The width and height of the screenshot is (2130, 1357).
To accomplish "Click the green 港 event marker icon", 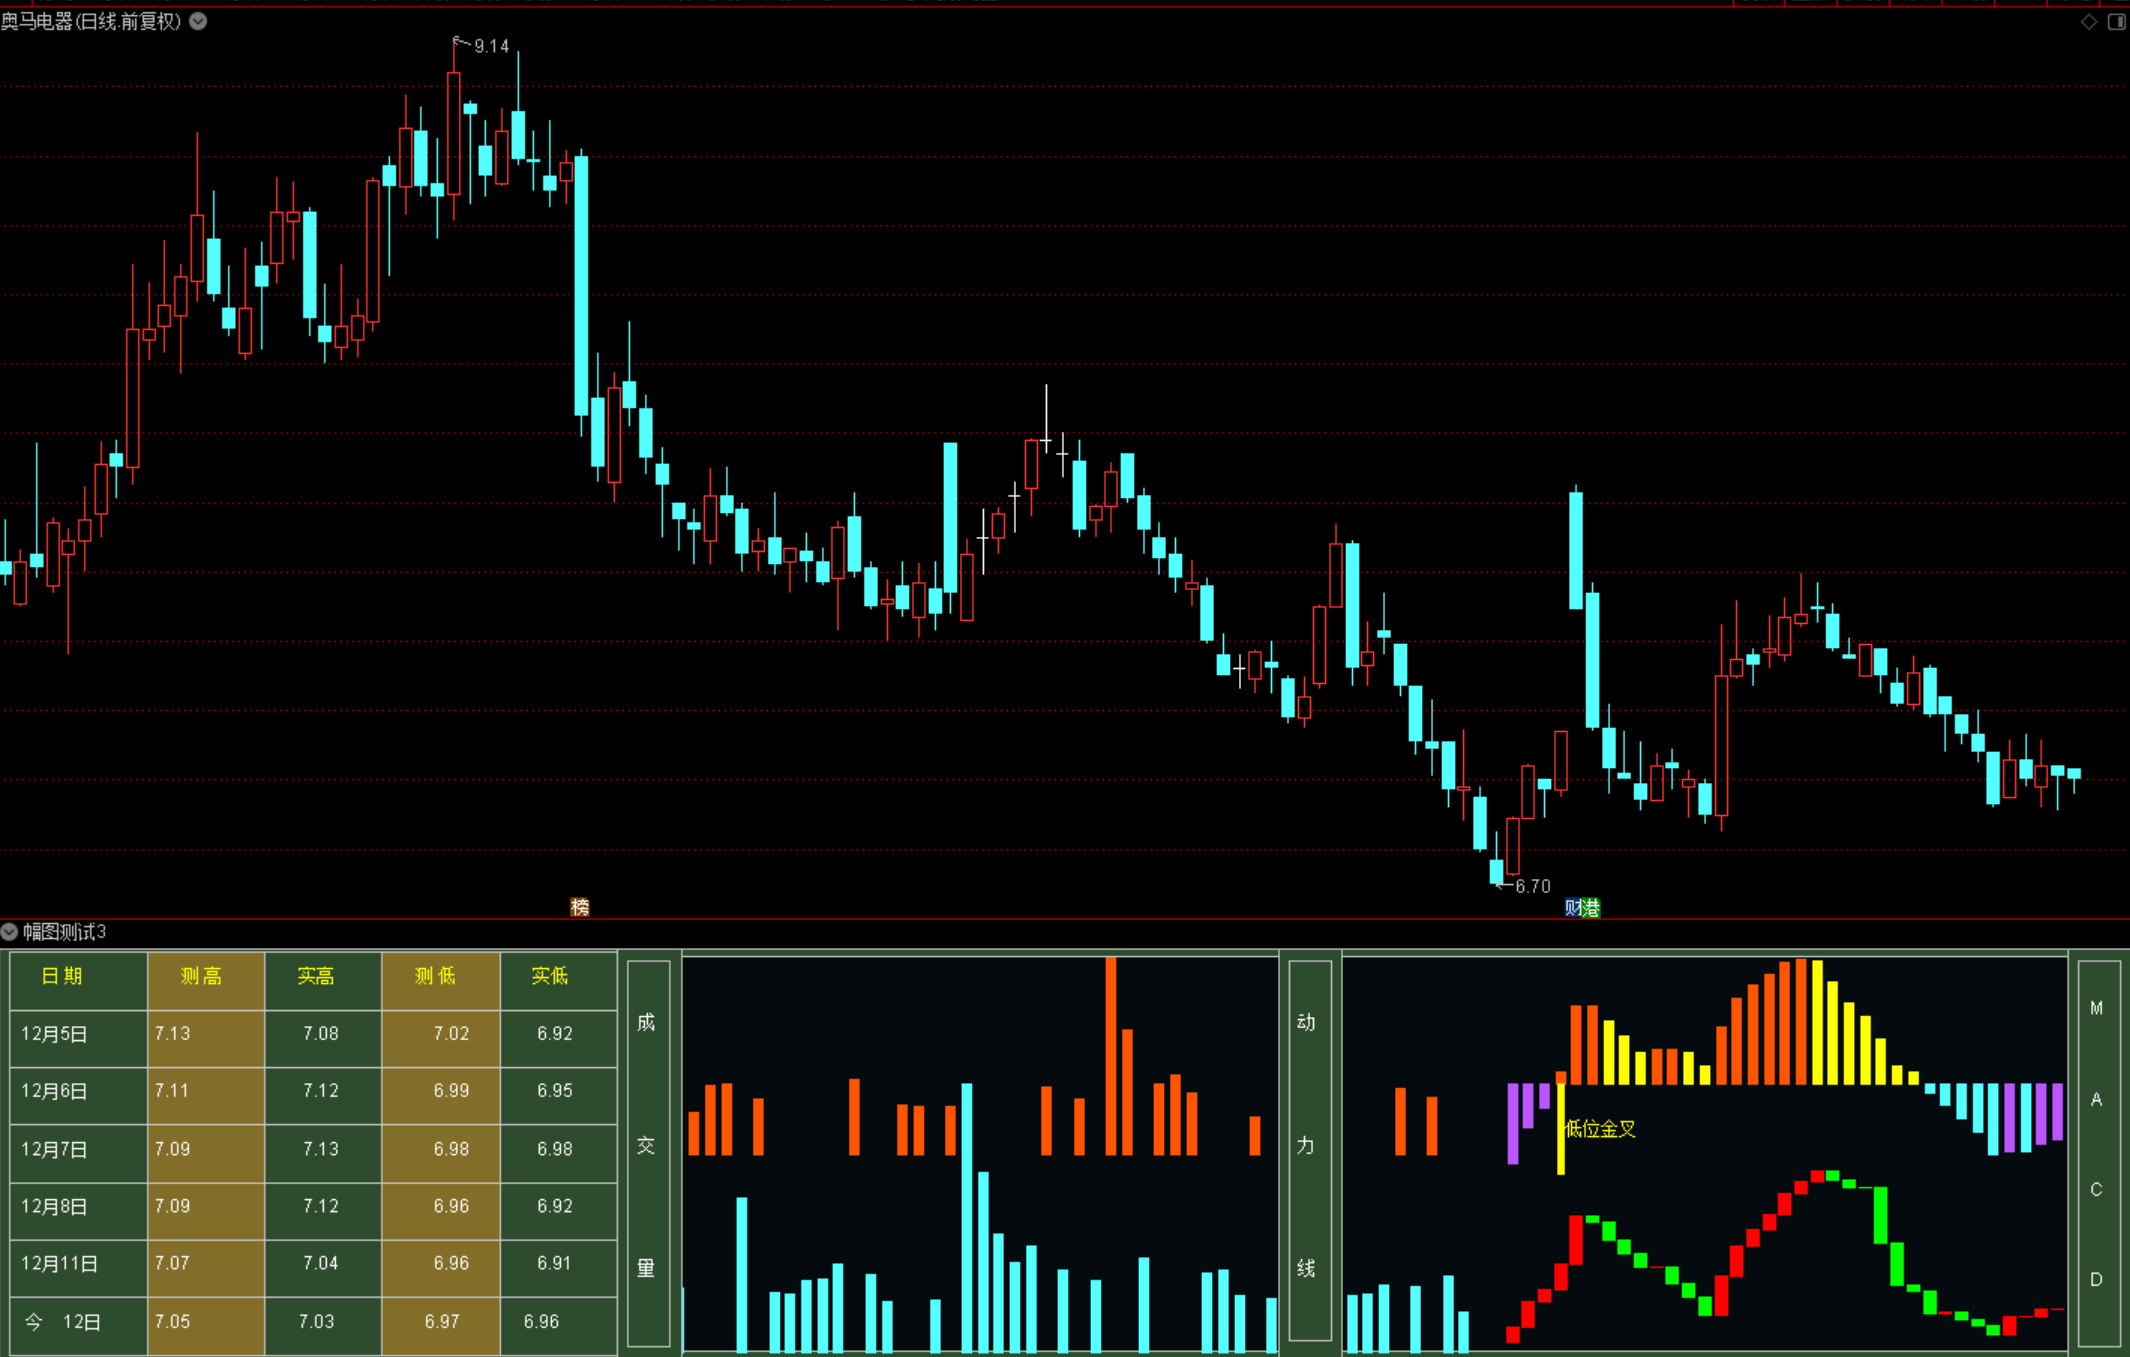I will coord(1591,907).
